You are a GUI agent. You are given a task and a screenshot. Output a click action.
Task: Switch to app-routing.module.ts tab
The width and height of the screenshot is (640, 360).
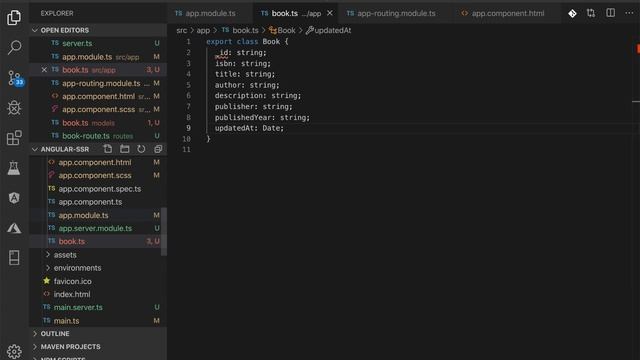(396, 13)
